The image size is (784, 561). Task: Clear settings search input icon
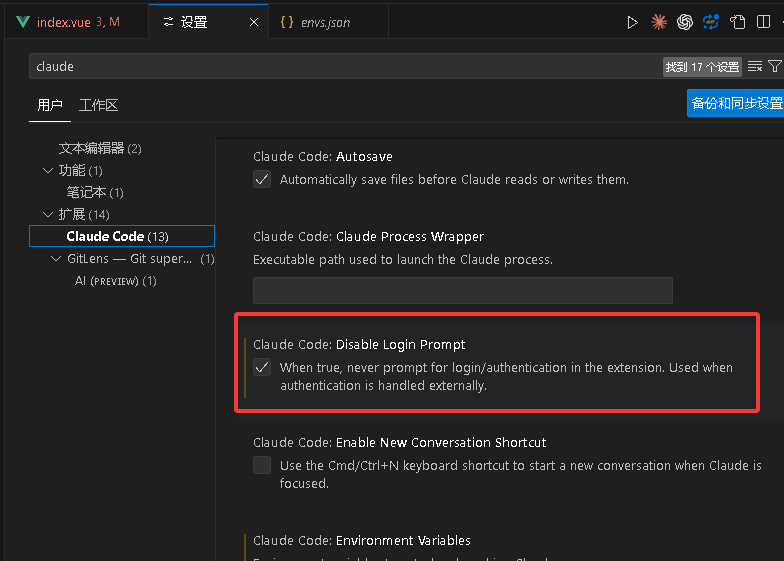click(x=755, y=66)
